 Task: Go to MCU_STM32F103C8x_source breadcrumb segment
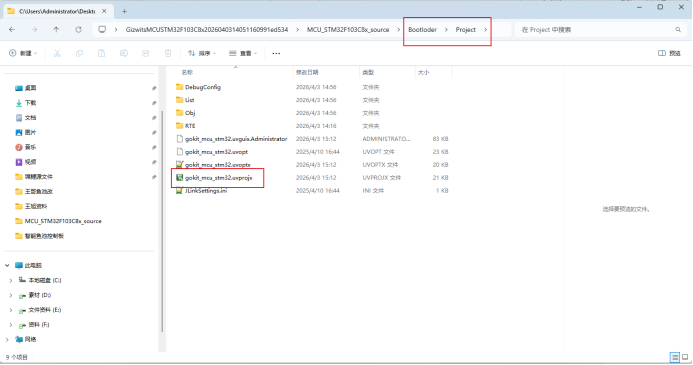[348, 30]
